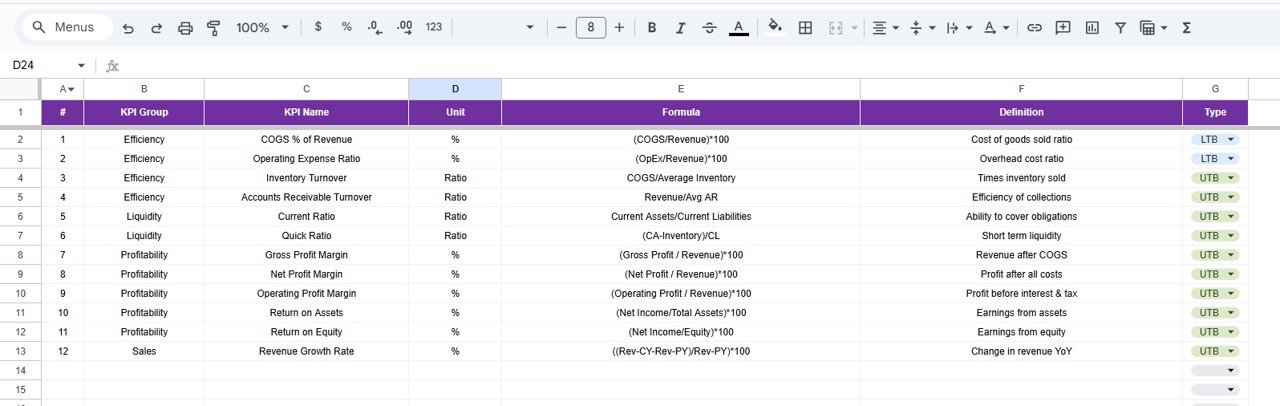The width and height of the screenshot is (1280, 406).
Task: Open the Borders tool in the toolbar
Action: (805, 28)
